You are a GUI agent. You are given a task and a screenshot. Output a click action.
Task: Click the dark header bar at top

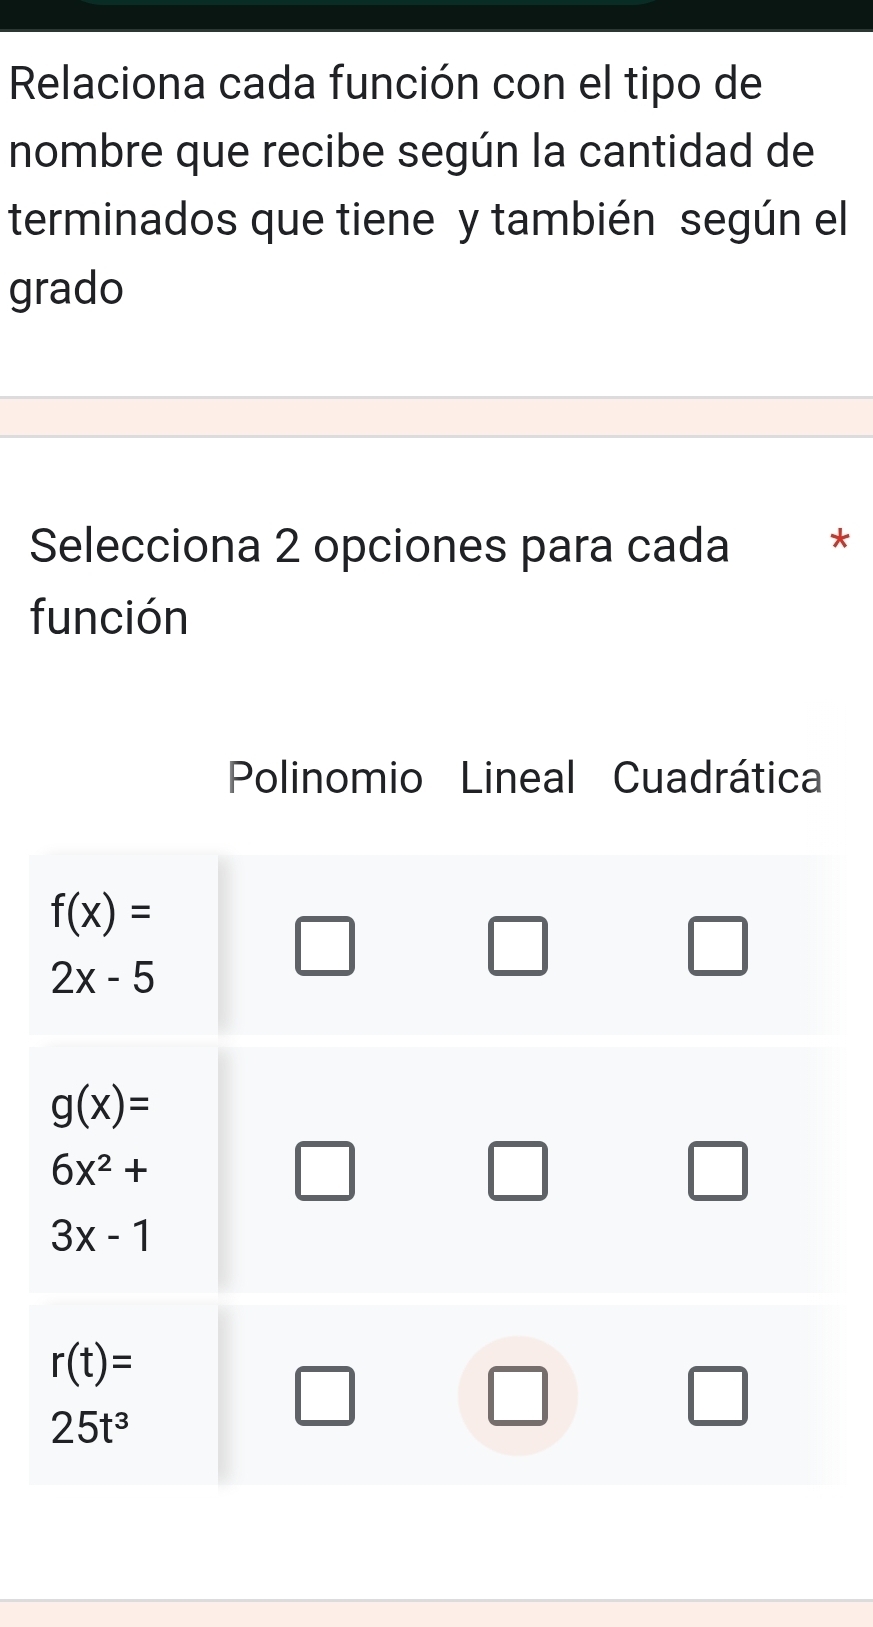tap(436, 15)
